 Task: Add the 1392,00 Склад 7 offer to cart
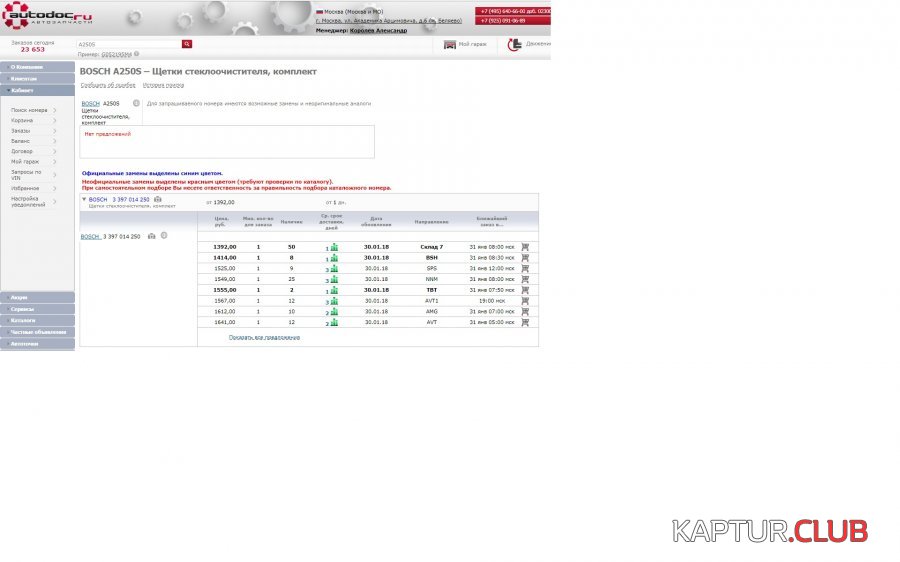[x=525, y=247]
